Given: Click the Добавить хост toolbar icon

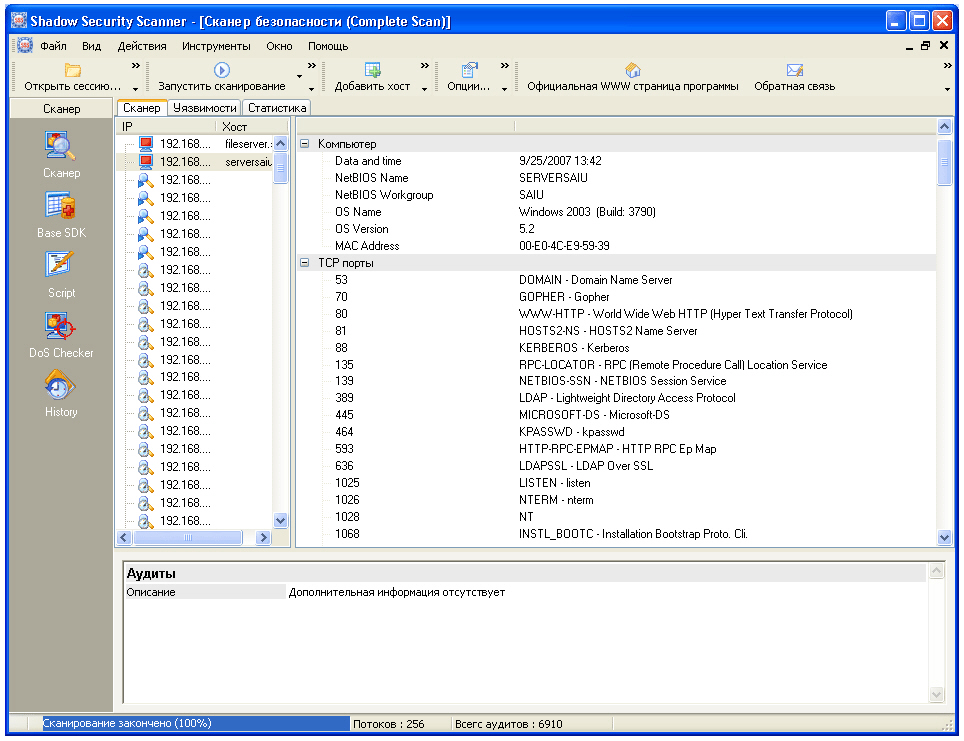Looking at the screenshot, I should (x=372, y=70).
